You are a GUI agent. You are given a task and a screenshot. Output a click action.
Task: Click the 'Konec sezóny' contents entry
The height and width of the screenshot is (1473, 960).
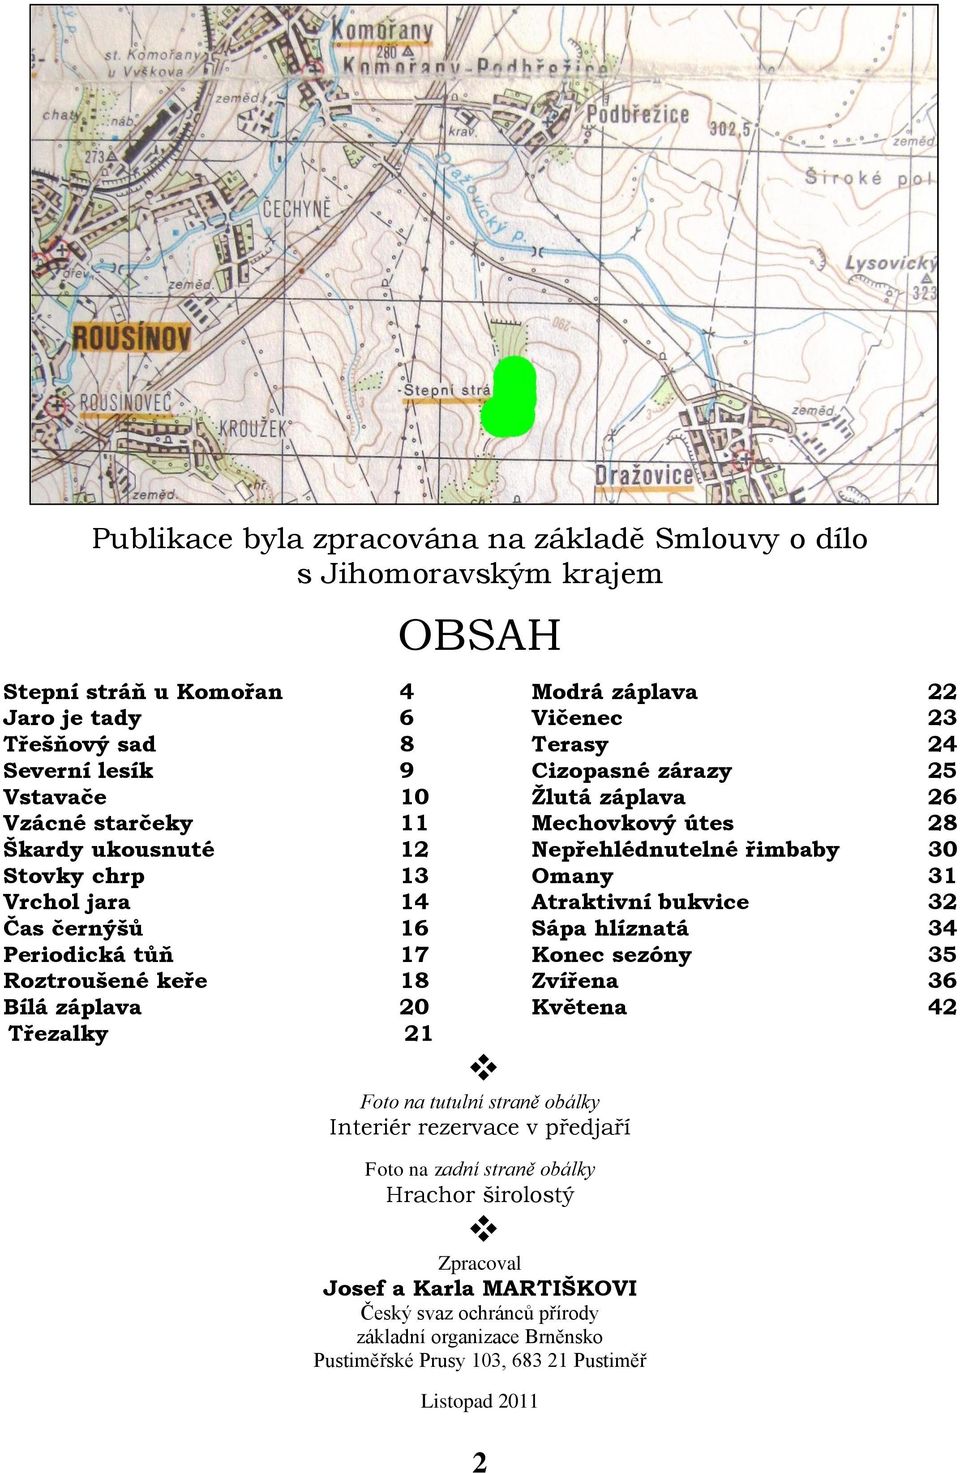(611, 954)
